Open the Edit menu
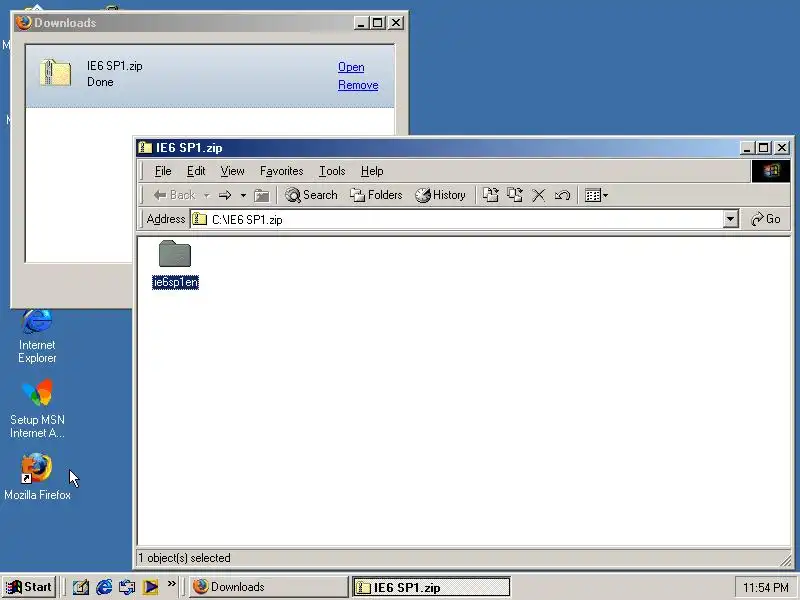The image size is (800, 600). (196, 171)
